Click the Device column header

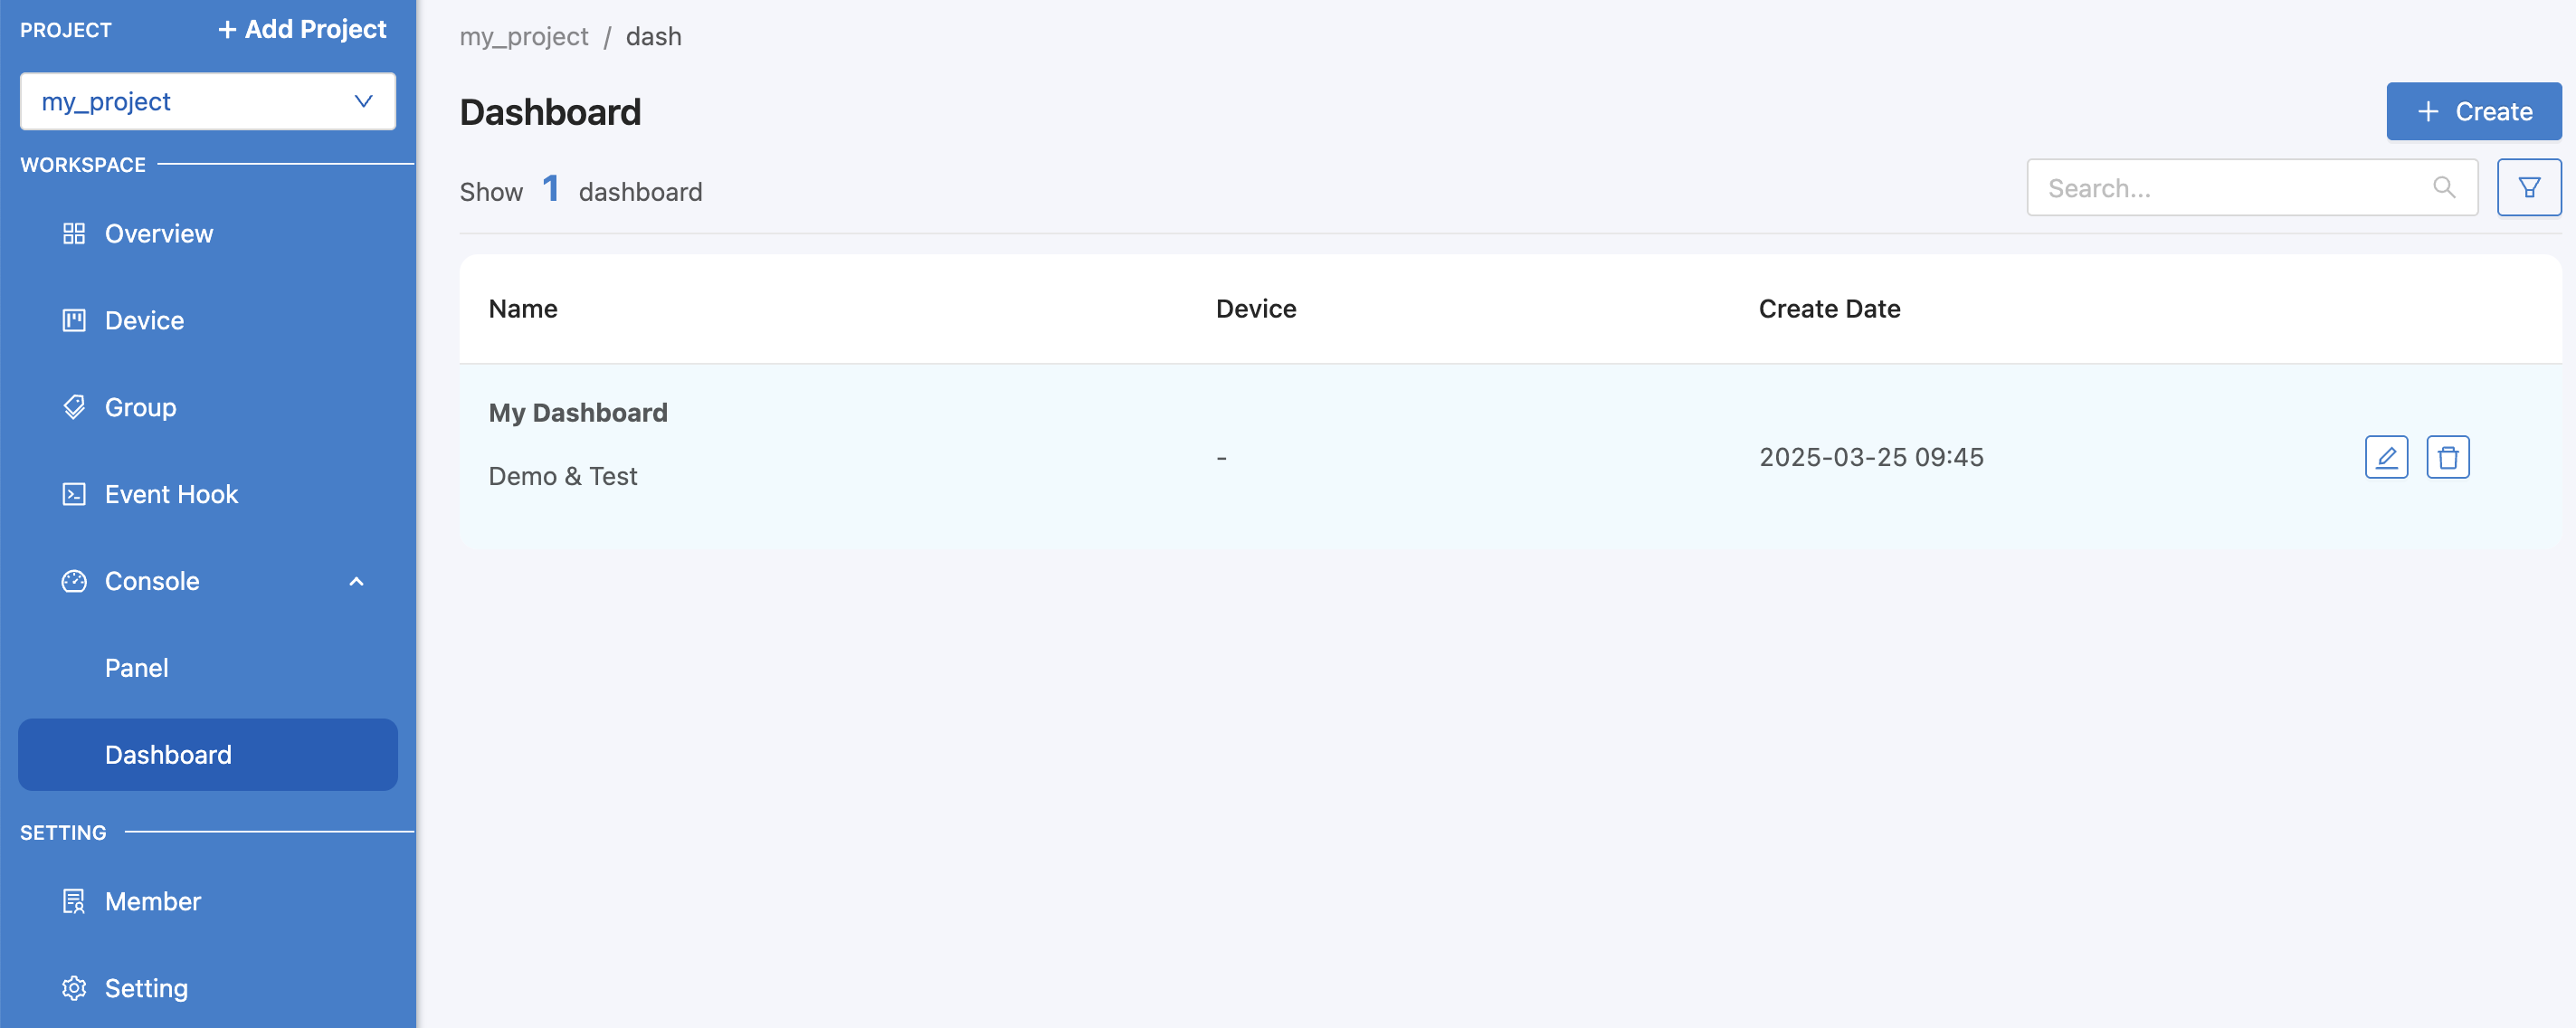pos(1256,309)
